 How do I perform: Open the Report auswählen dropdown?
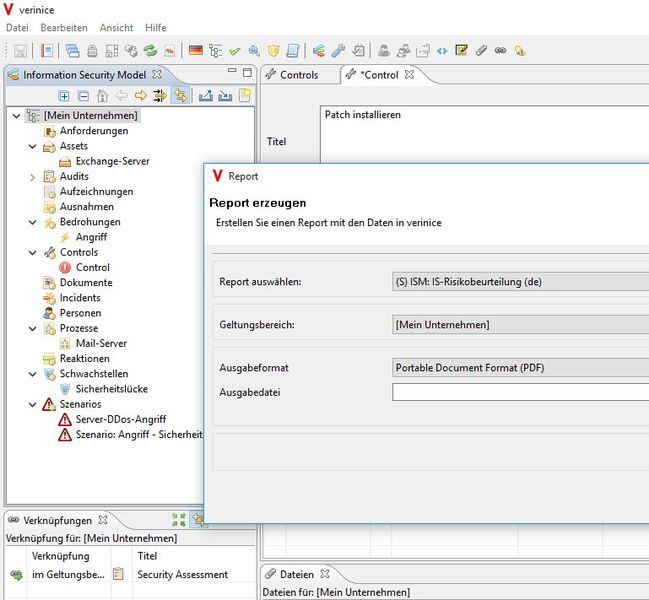(520, 282)
